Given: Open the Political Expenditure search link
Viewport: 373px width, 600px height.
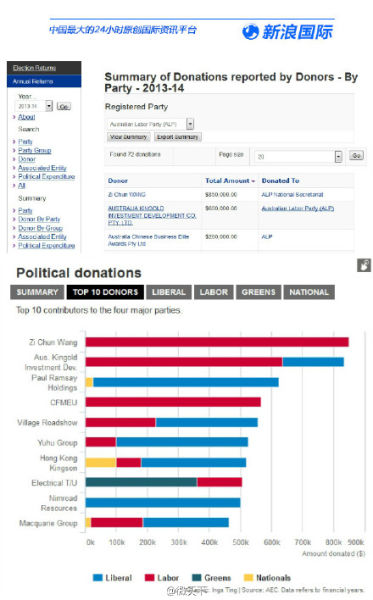Looking at the screenshot, I should [46, 176].
